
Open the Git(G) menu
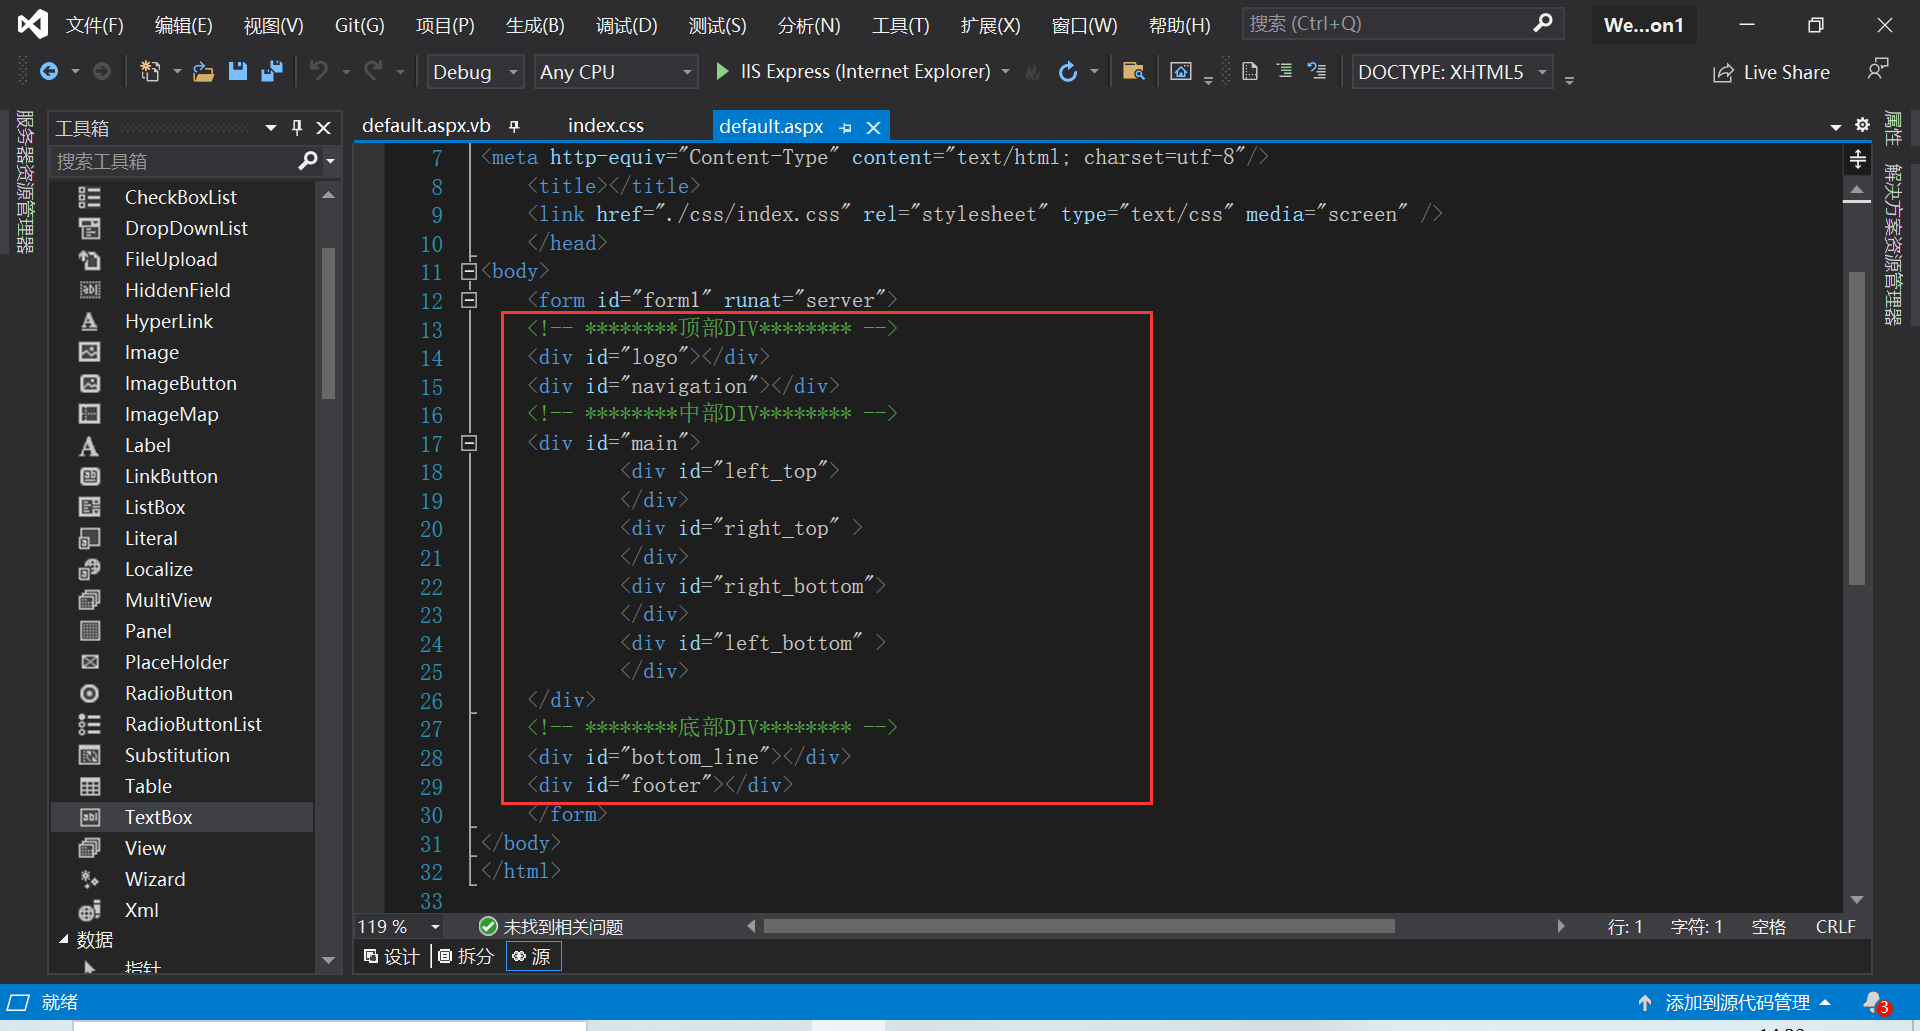359,25
